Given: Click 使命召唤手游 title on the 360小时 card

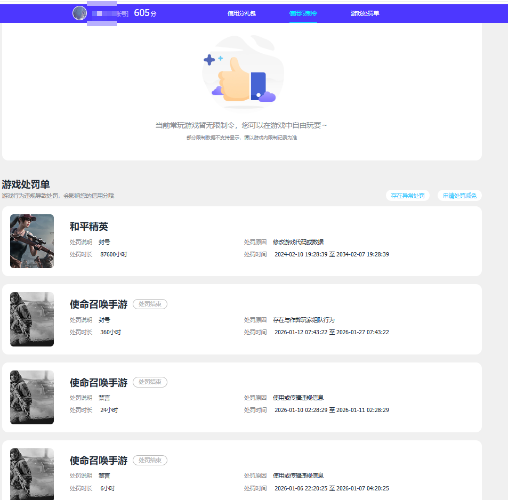Looking at the screenshot, I should pos(99,304).
